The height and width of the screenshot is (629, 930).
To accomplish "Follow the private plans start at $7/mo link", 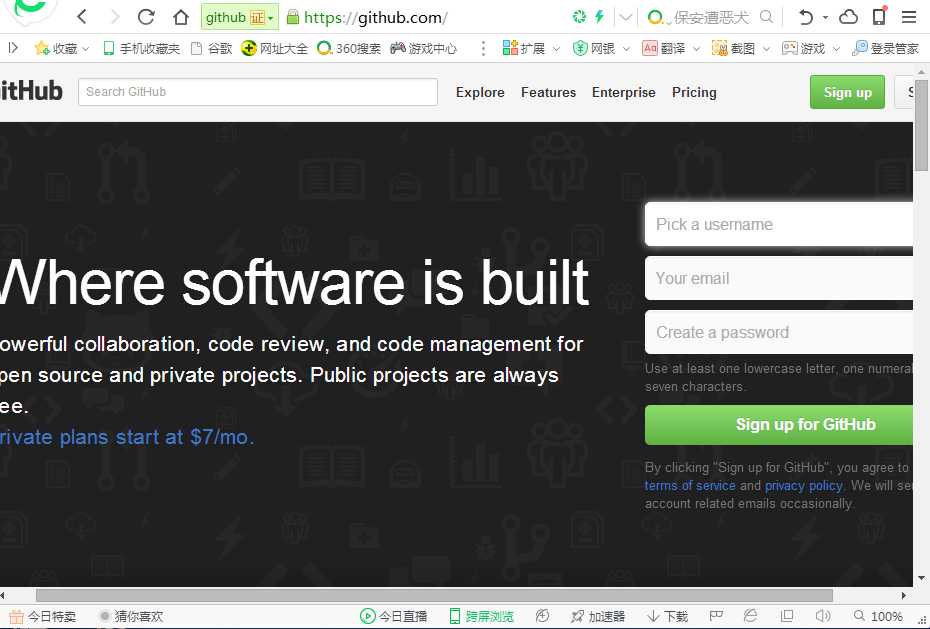I will click(x=127, y=437).
